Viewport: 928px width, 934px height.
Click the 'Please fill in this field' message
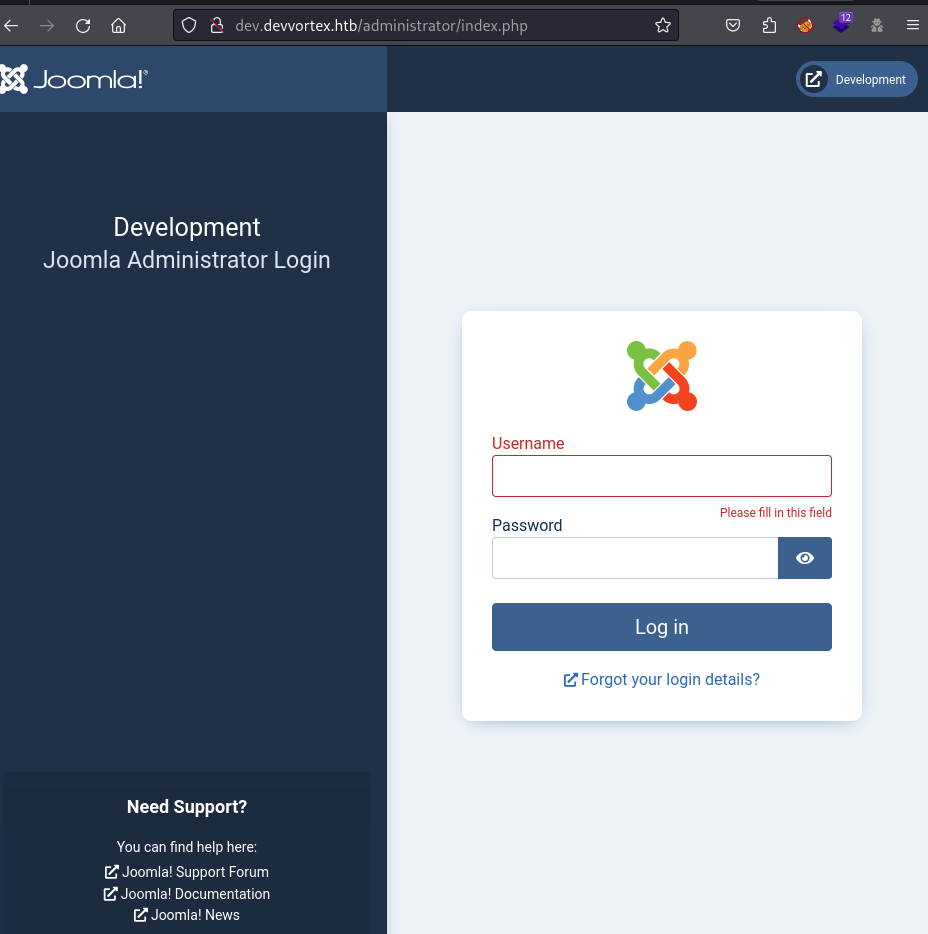776,512
